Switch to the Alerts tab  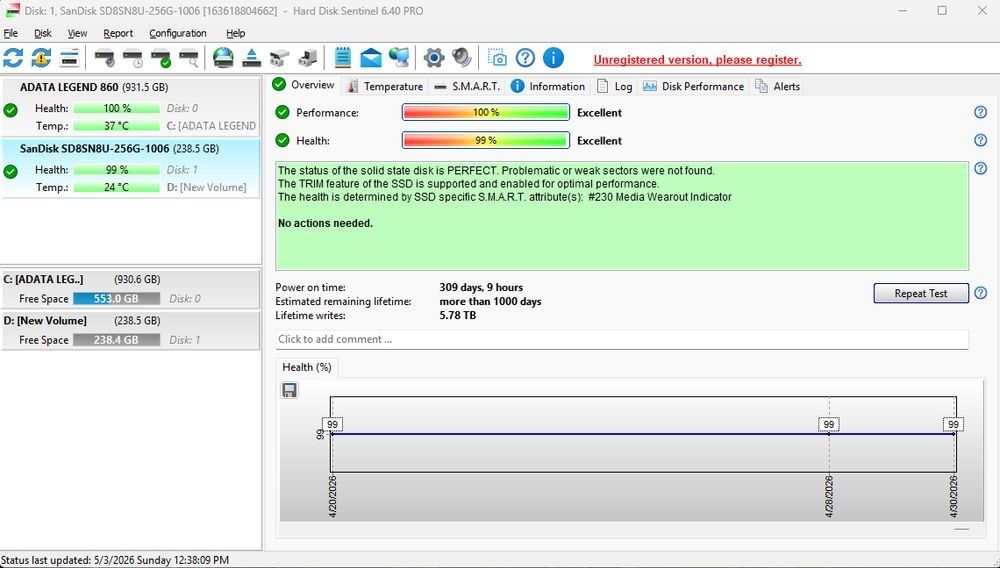click(777, 86)
